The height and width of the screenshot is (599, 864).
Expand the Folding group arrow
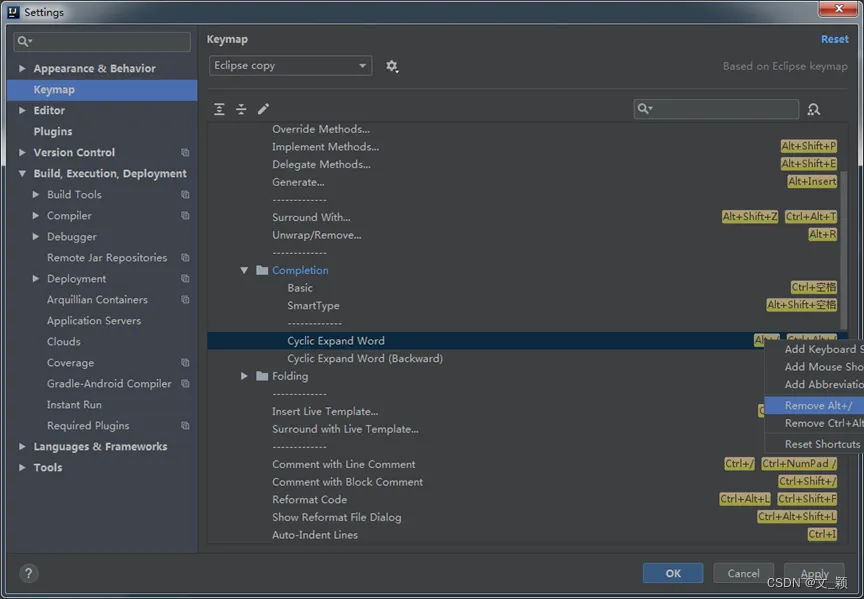tap(244, 376)
